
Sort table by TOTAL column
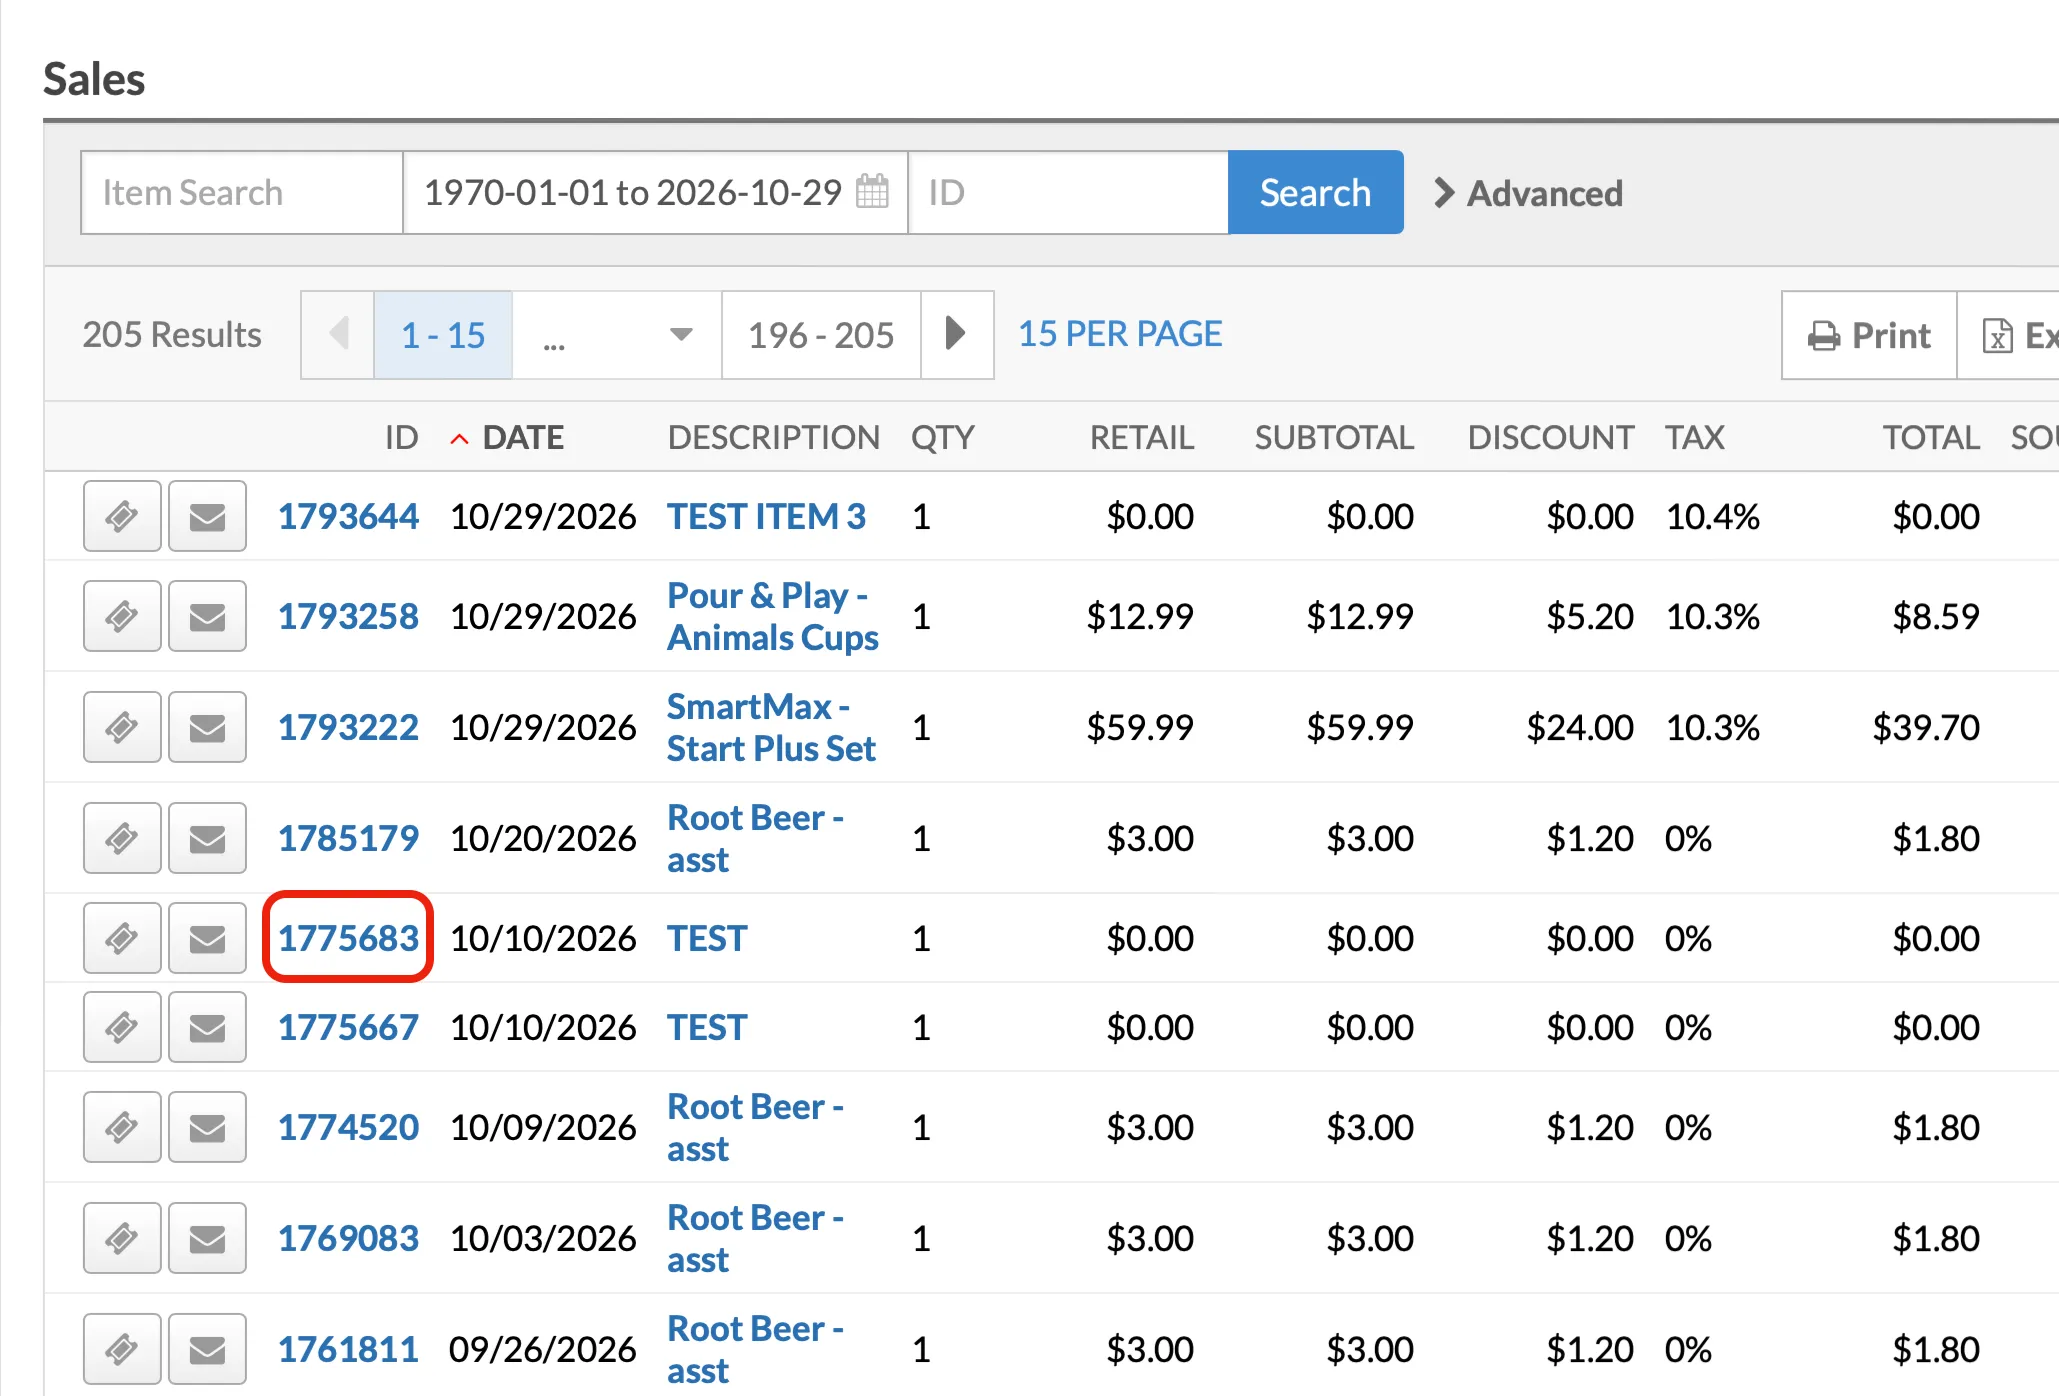[1931, 437]
